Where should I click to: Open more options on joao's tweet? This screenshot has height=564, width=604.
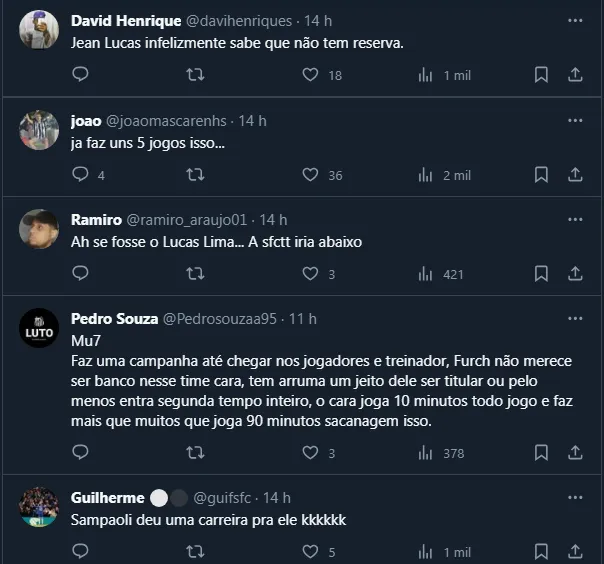[575, 120]
